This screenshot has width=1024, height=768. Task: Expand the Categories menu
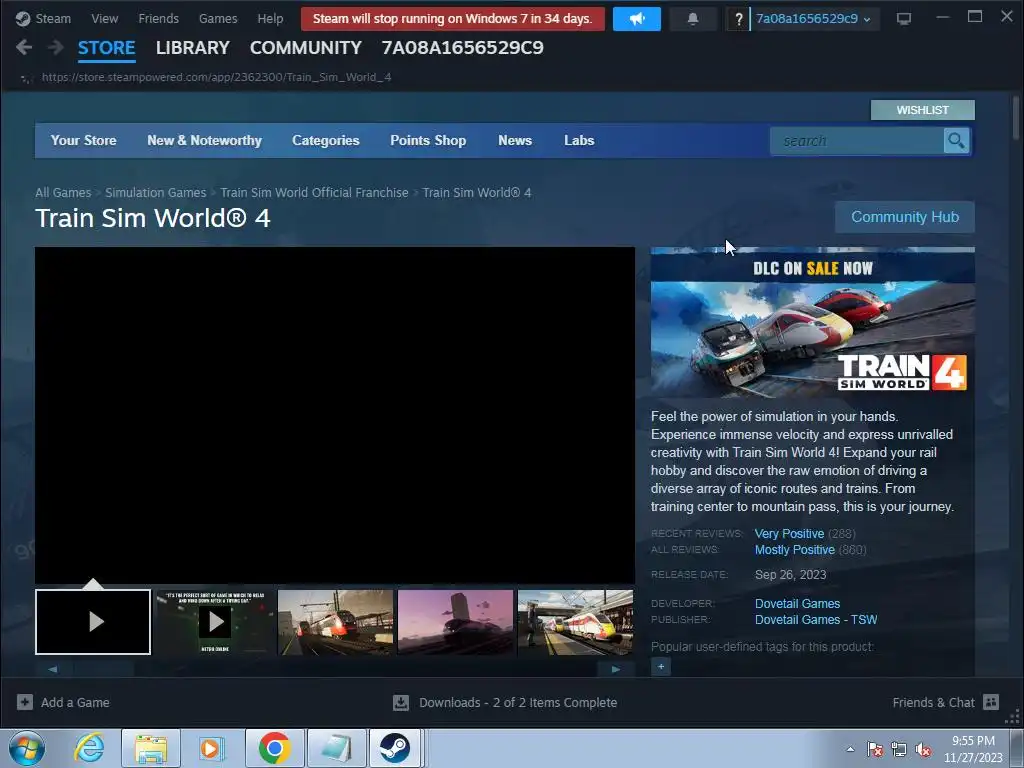click(326, 140)
